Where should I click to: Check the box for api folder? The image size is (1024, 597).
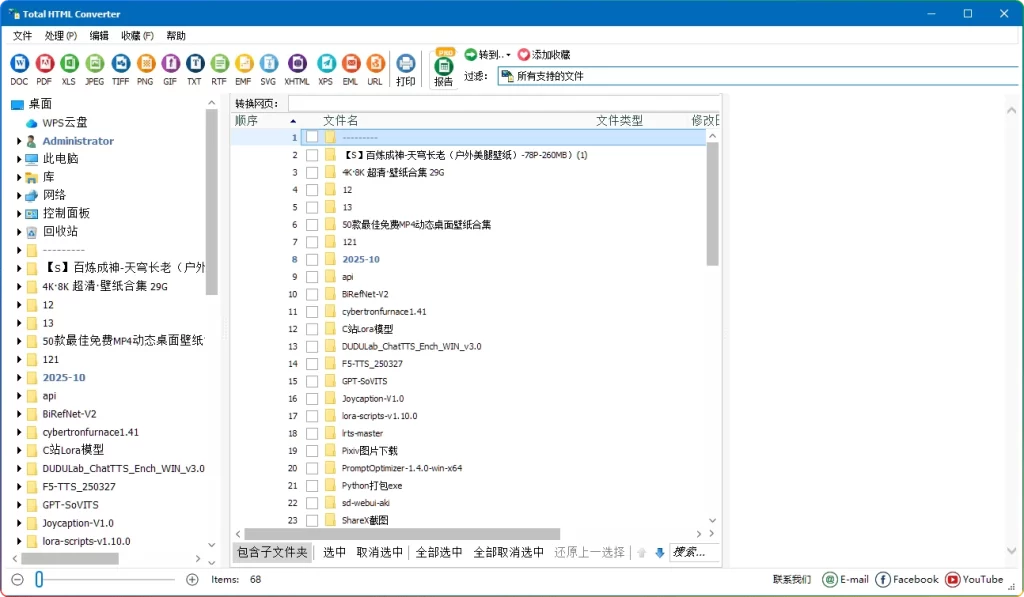312,277
